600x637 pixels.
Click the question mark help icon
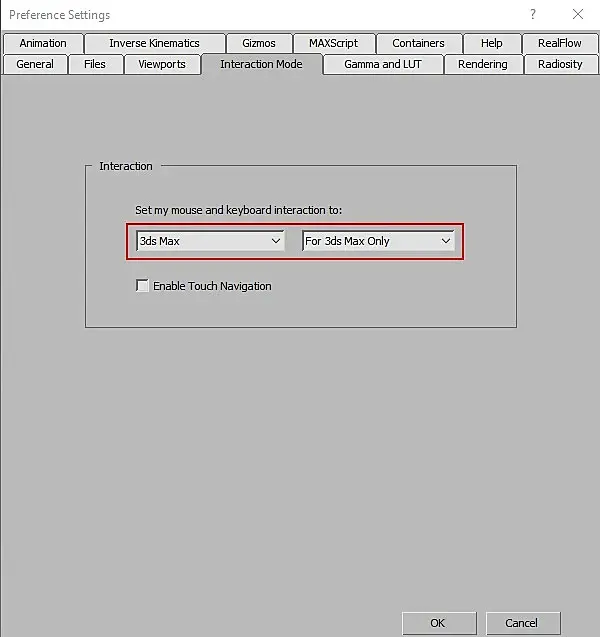click(533, 14)
